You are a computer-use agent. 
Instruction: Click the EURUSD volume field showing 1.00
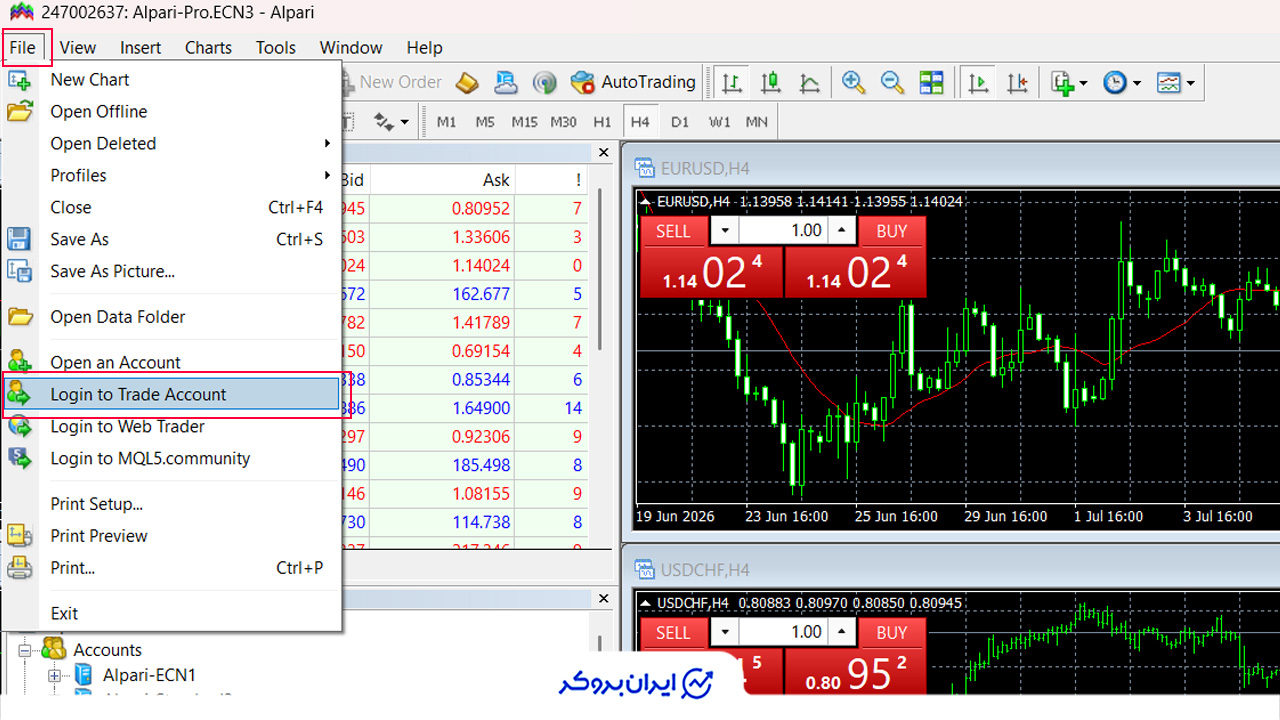click(x=784, y=231)
